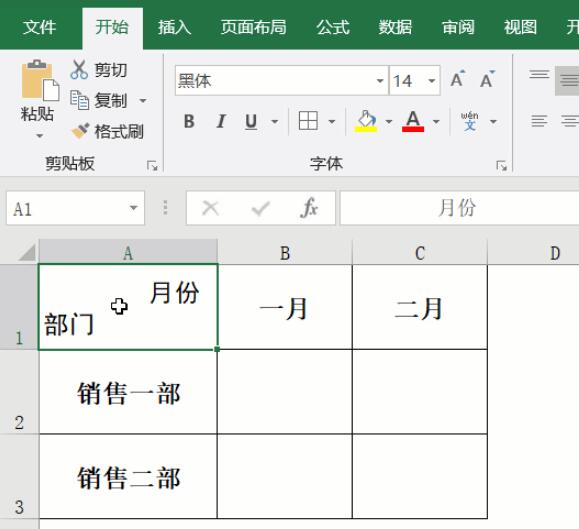Image resolution: width=579 pixels, height=529 pixels.
Task: Open the 页面布局 tab
Action: click(x=254, y=27)
